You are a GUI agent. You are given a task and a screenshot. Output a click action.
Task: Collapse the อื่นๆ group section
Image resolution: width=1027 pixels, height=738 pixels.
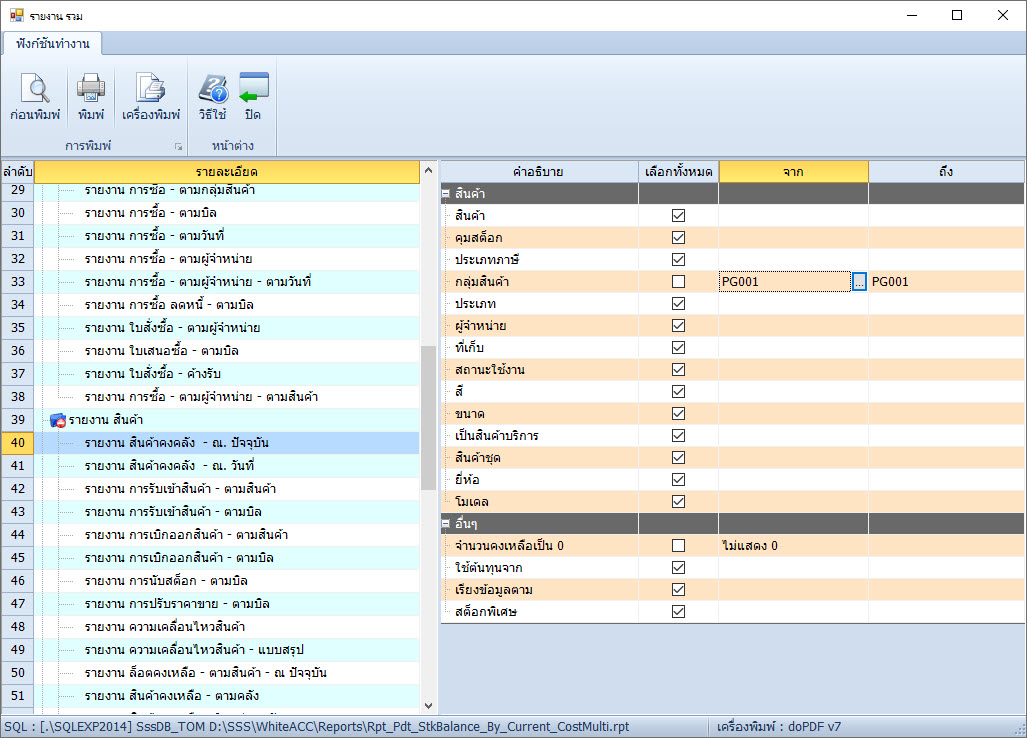[x=446, y=524]
